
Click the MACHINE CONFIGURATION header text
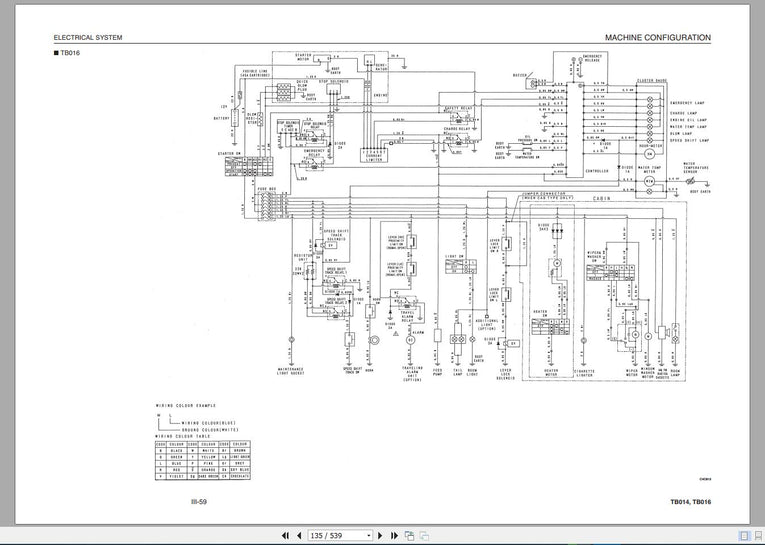658,38
